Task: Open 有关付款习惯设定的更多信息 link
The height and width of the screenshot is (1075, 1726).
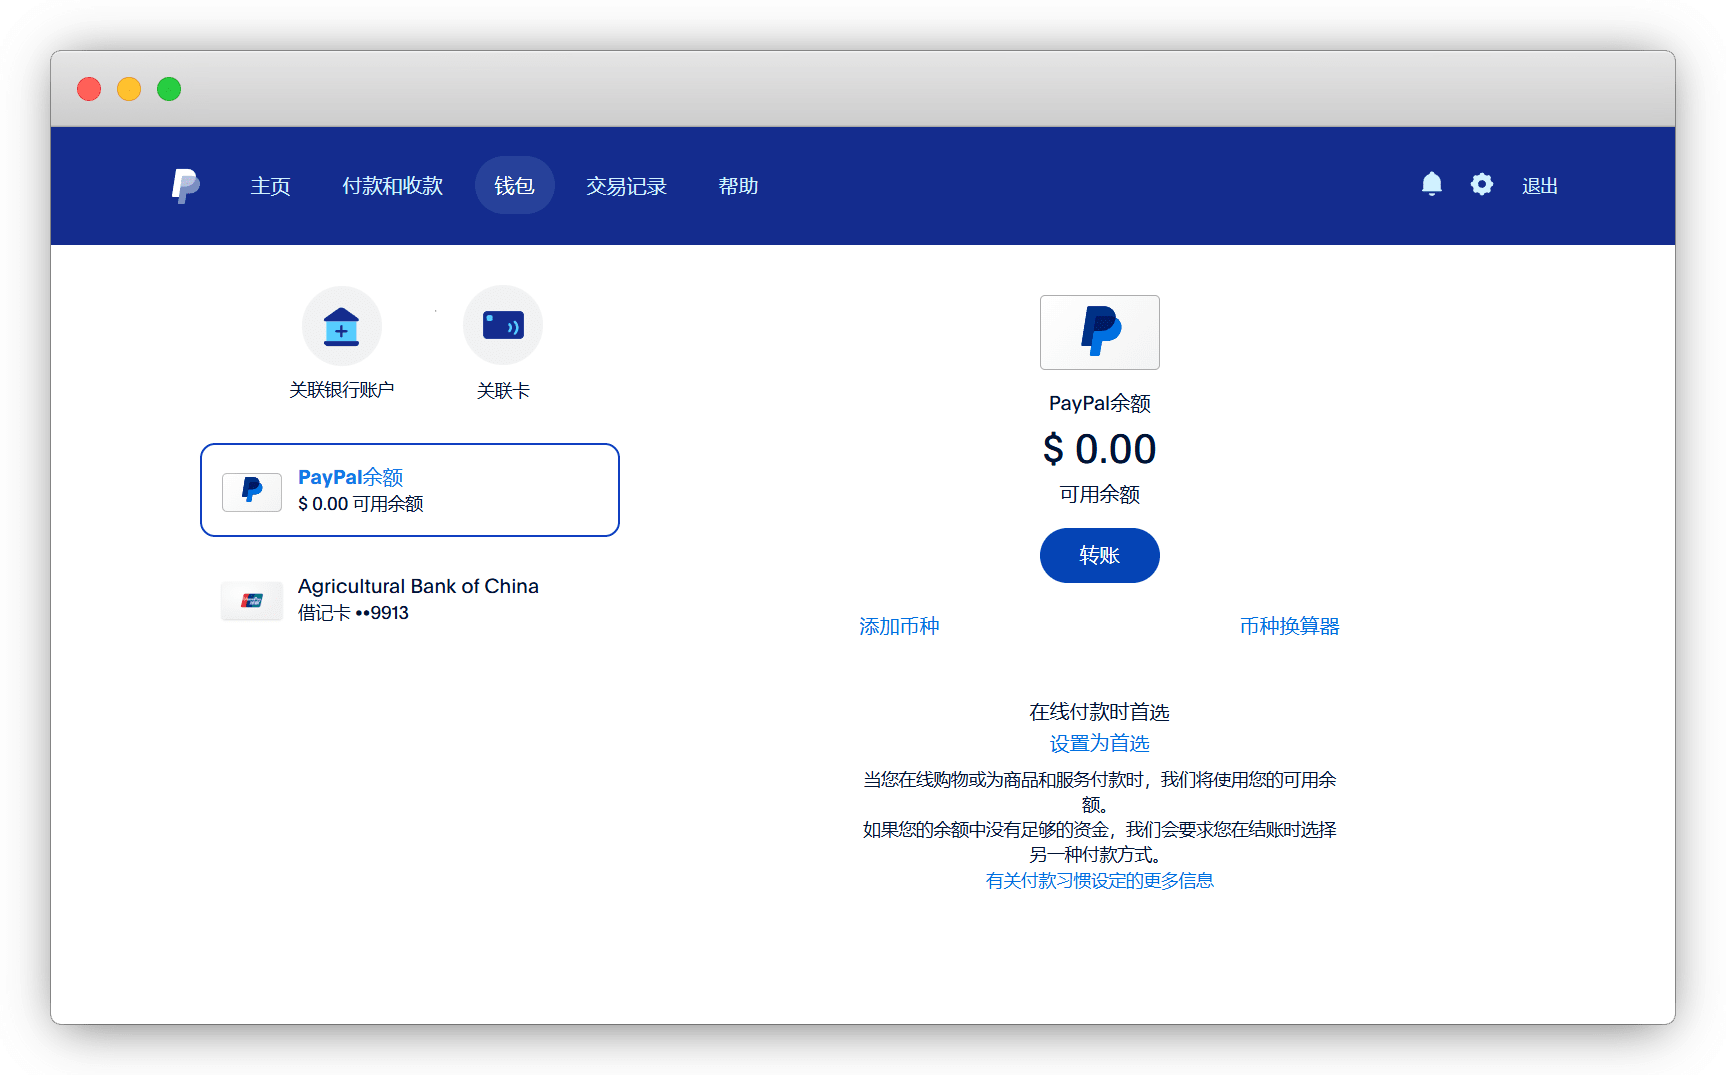Action: pyautogui.click(x=1099, y=880)
